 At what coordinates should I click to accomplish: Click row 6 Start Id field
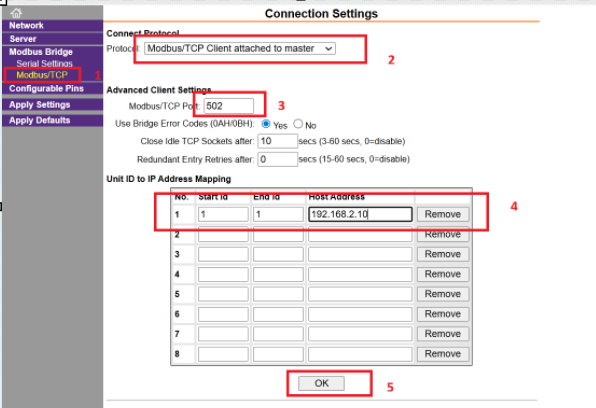pyautogui.click(x=223, y=314)
